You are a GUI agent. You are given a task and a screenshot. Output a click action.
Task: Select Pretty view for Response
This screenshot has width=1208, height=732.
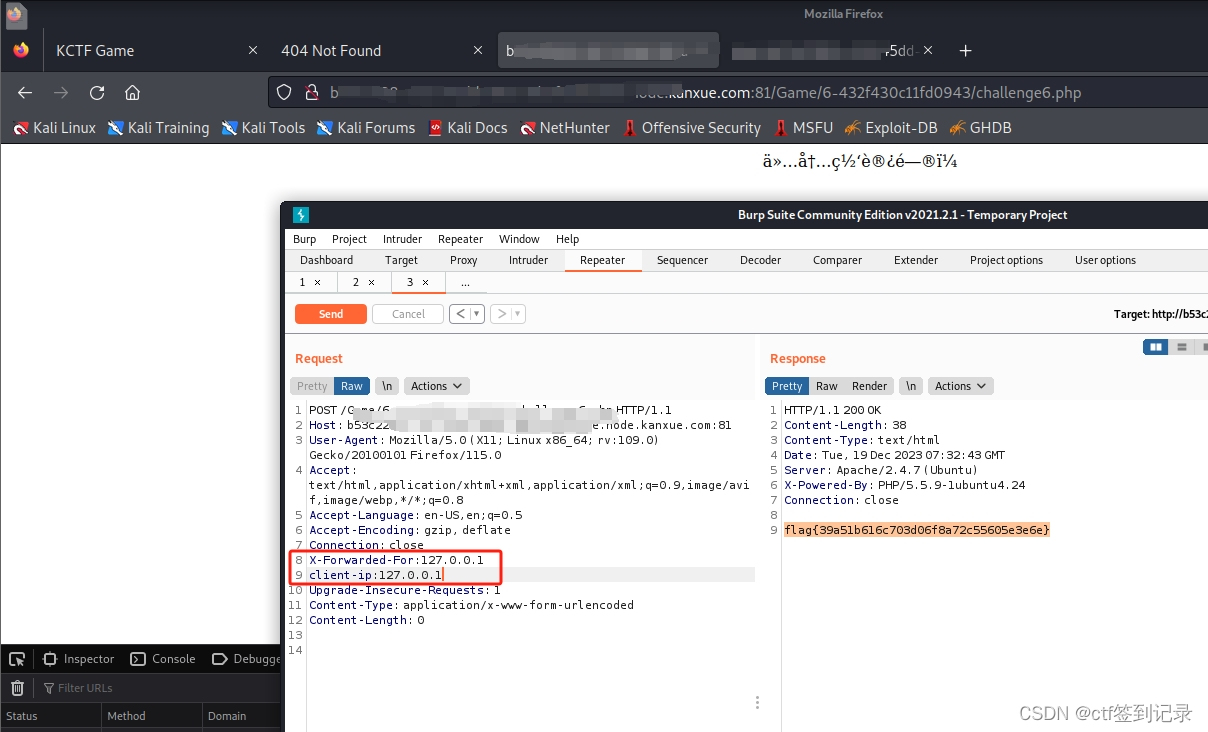click(x=787, y=386)
